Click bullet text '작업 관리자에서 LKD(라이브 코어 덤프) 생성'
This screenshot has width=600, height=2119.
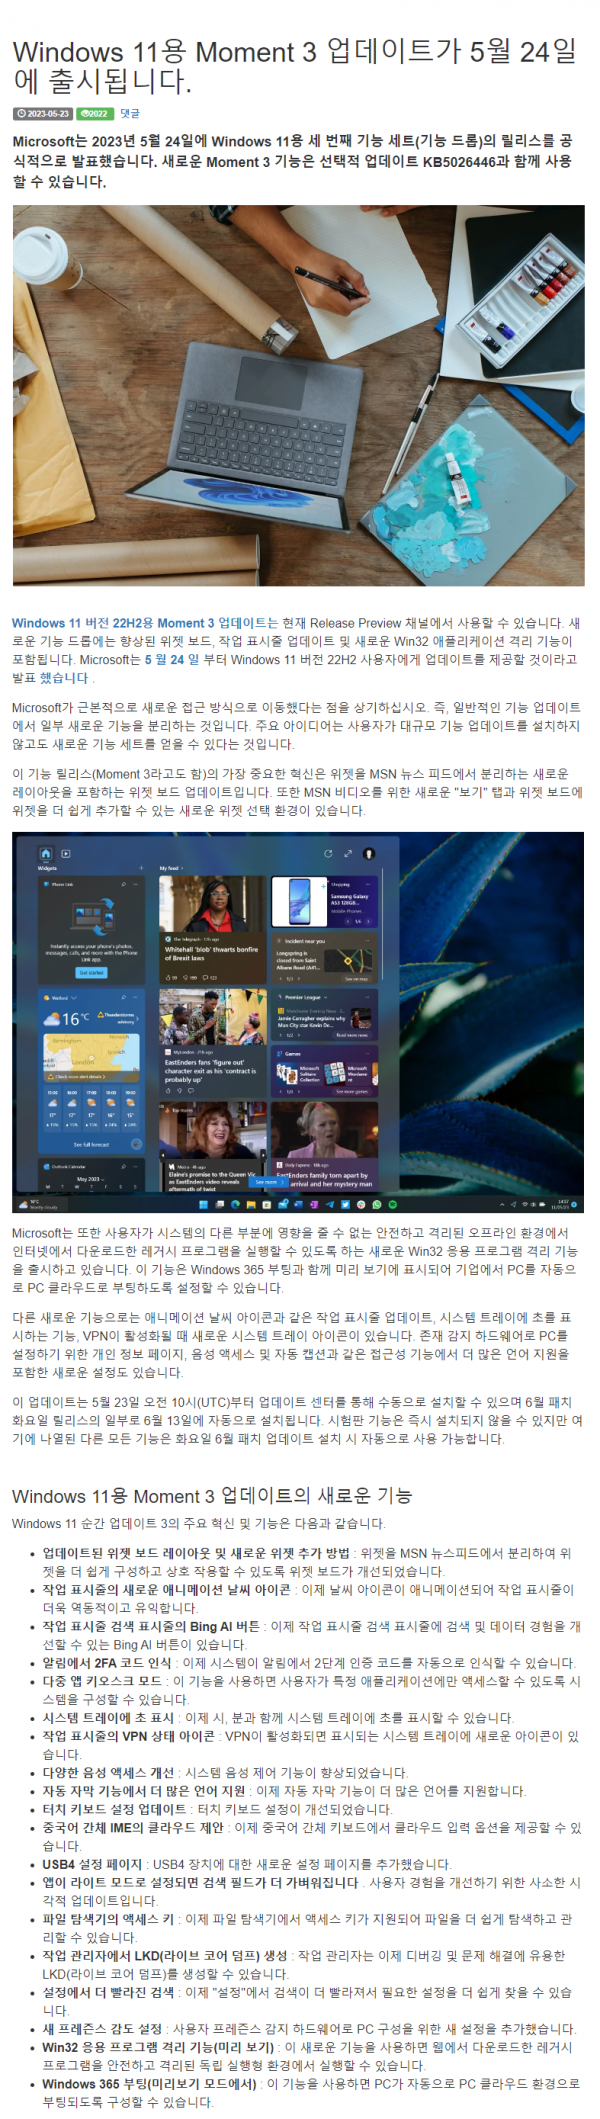point(164,1955)
